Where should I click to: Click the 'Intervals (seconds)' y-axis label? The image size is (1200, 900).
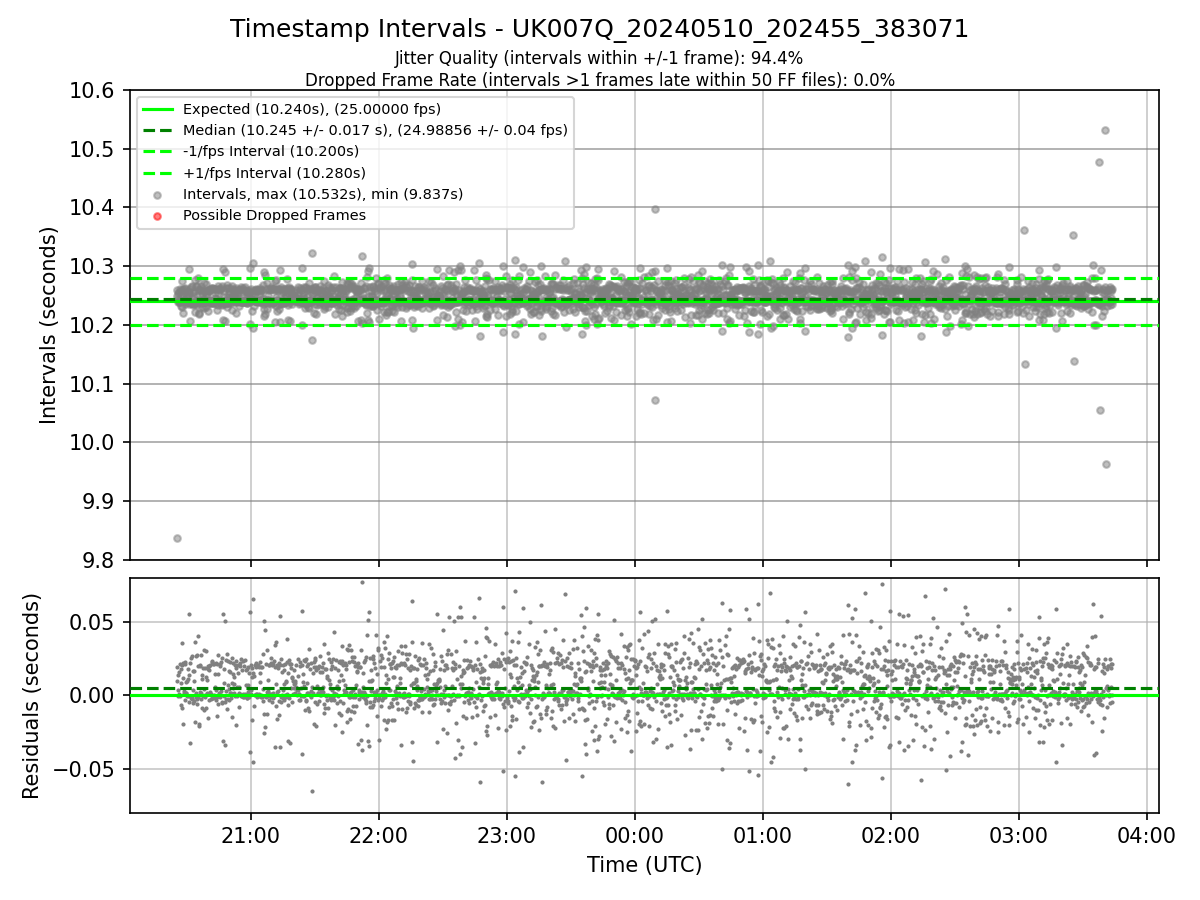click(49, 325)
